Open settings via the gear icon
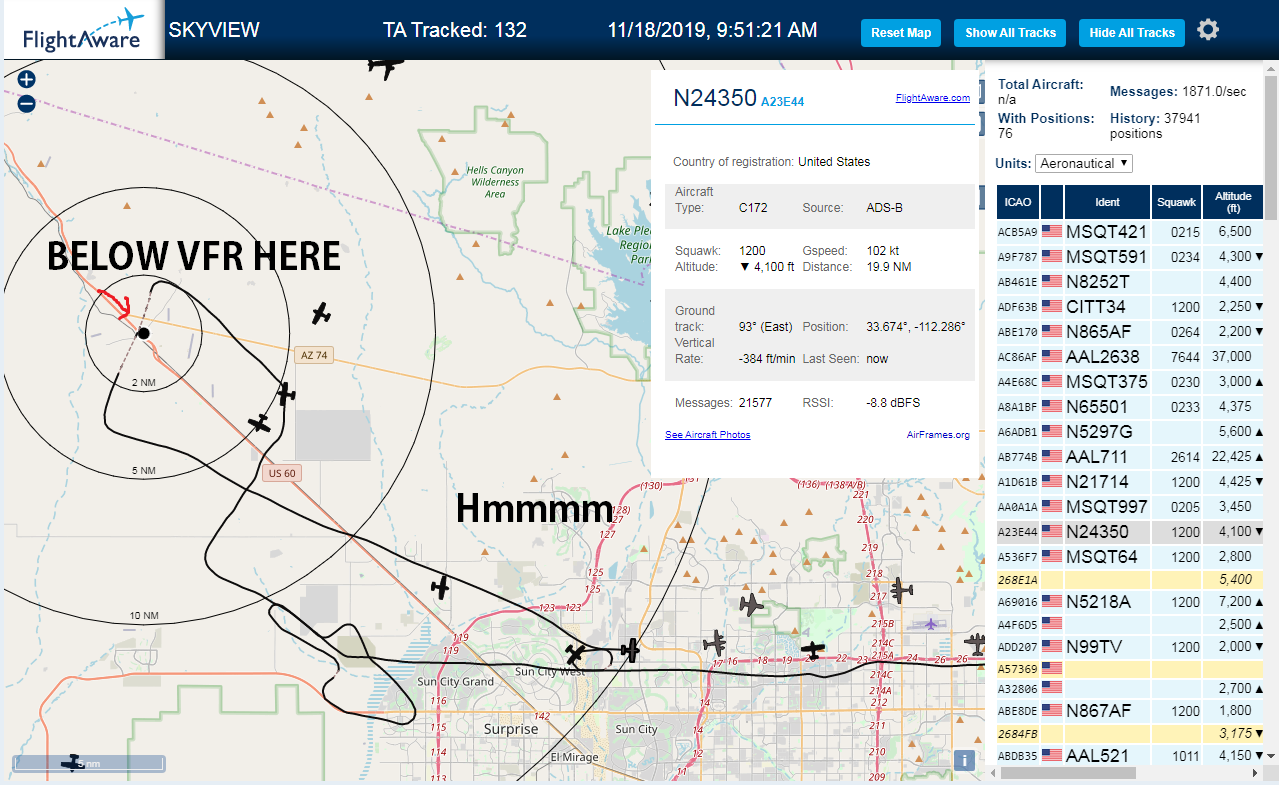This screenshot has width=1279, height=785. coord(1208,30)
